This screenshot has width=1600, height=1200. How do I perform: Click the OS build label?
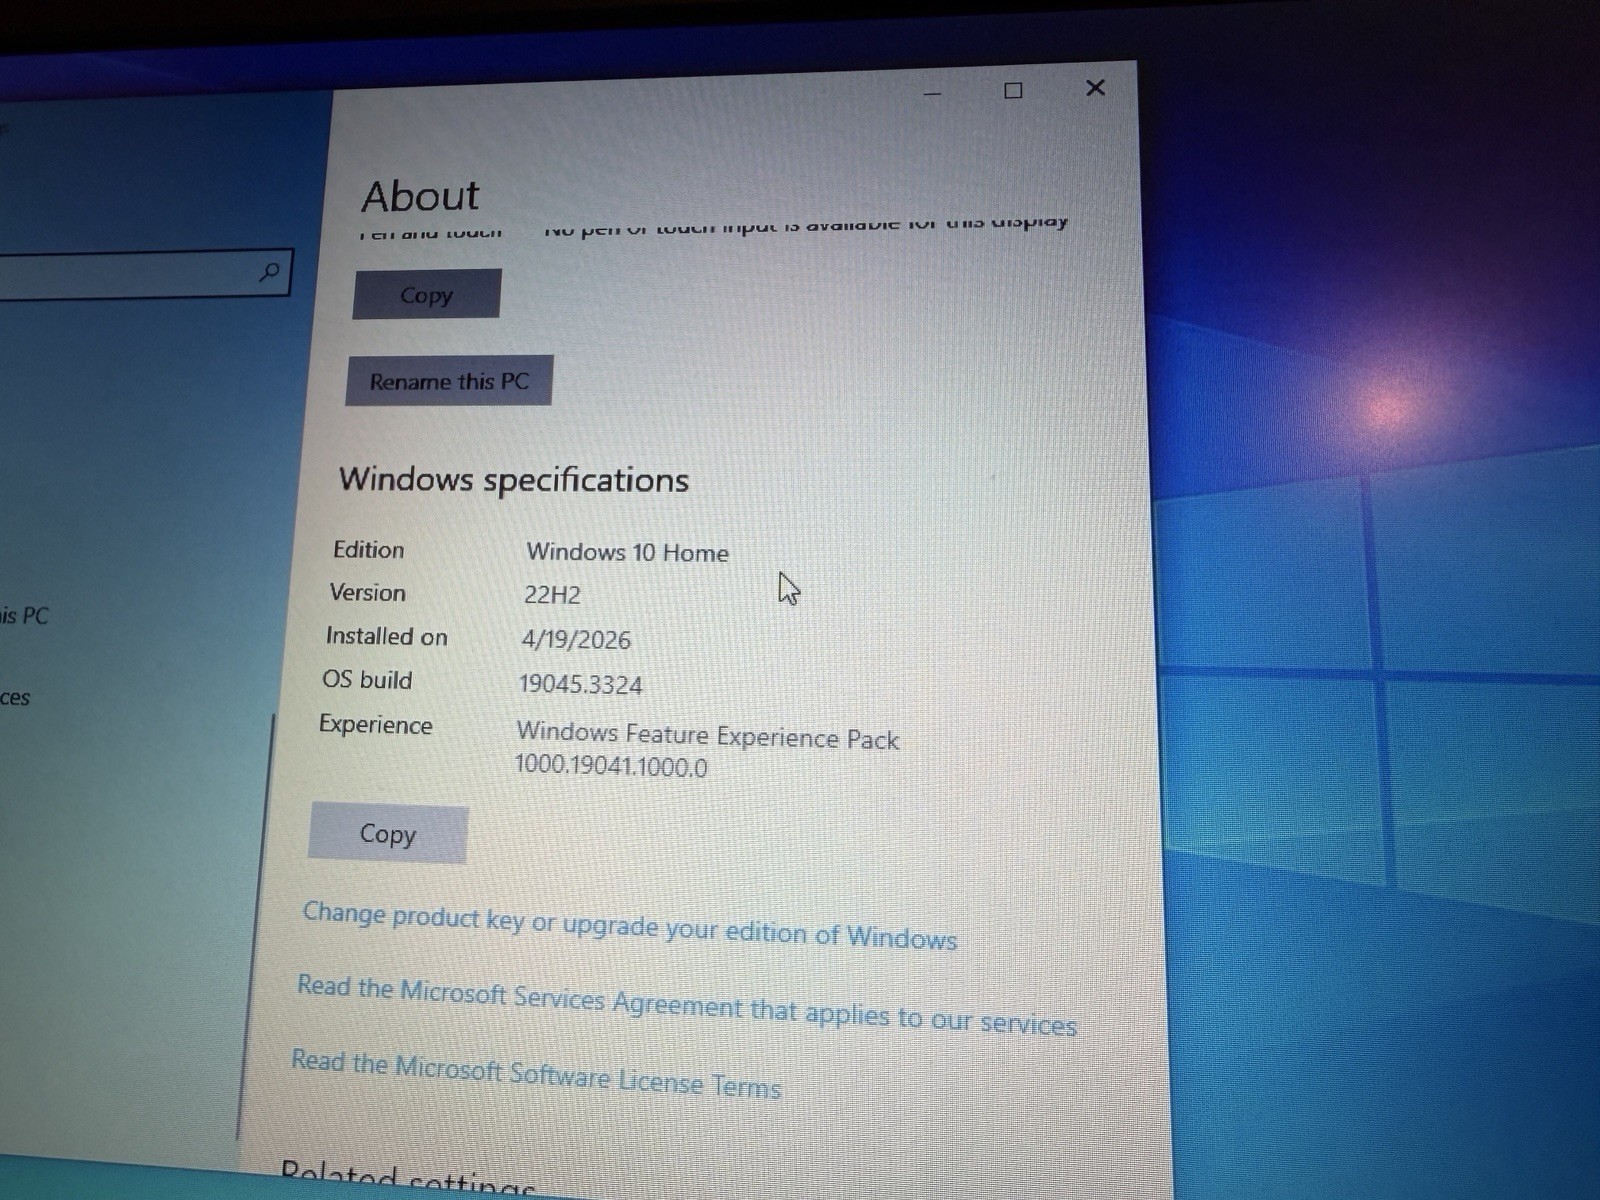point(367,680)
